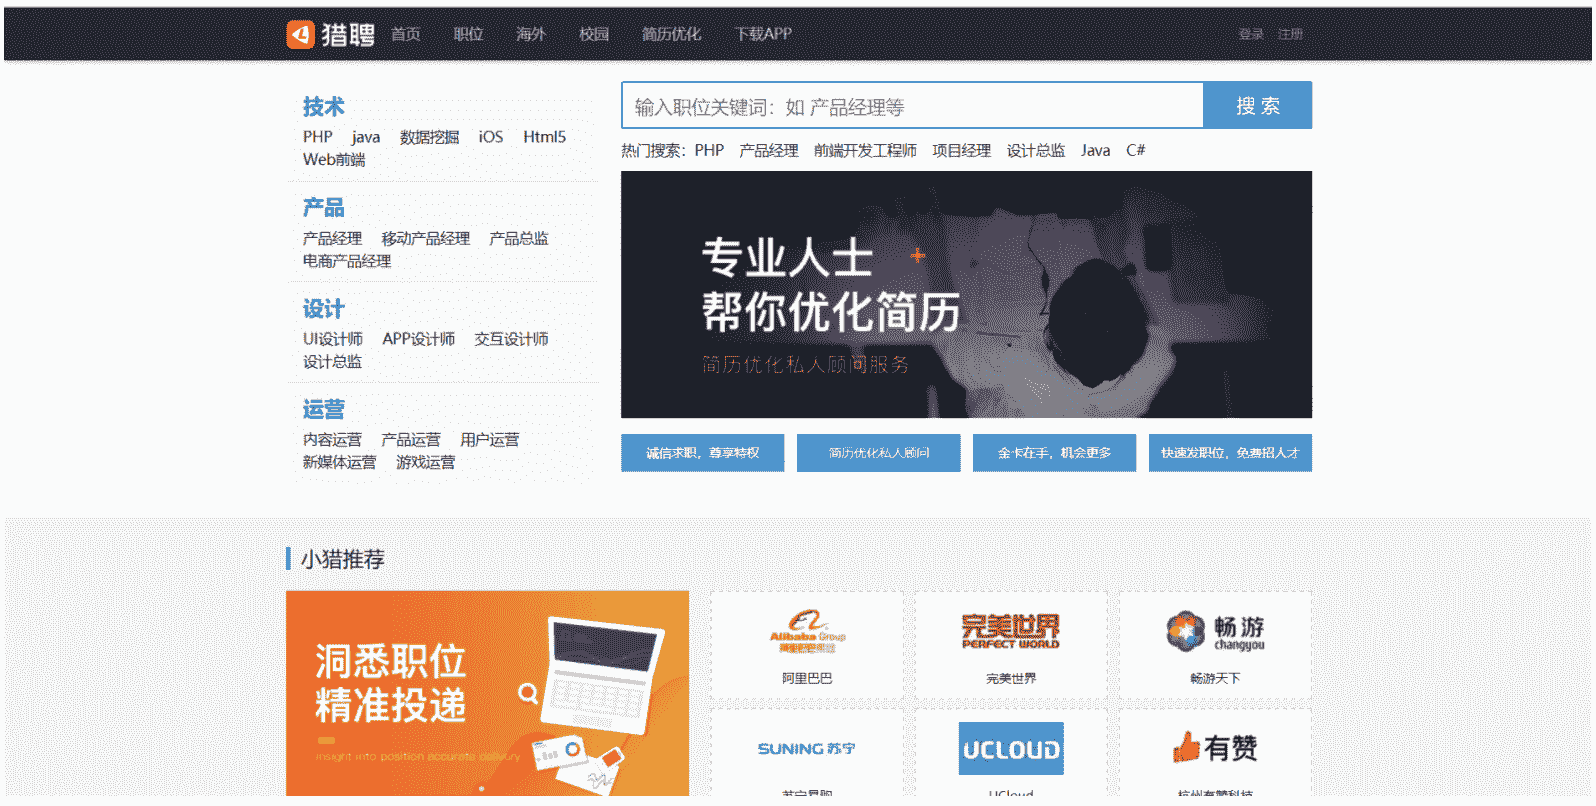This screenshot has width=1596, height=806.
Task: Click the 登录 link at top right
Action: coord(1250,34)
